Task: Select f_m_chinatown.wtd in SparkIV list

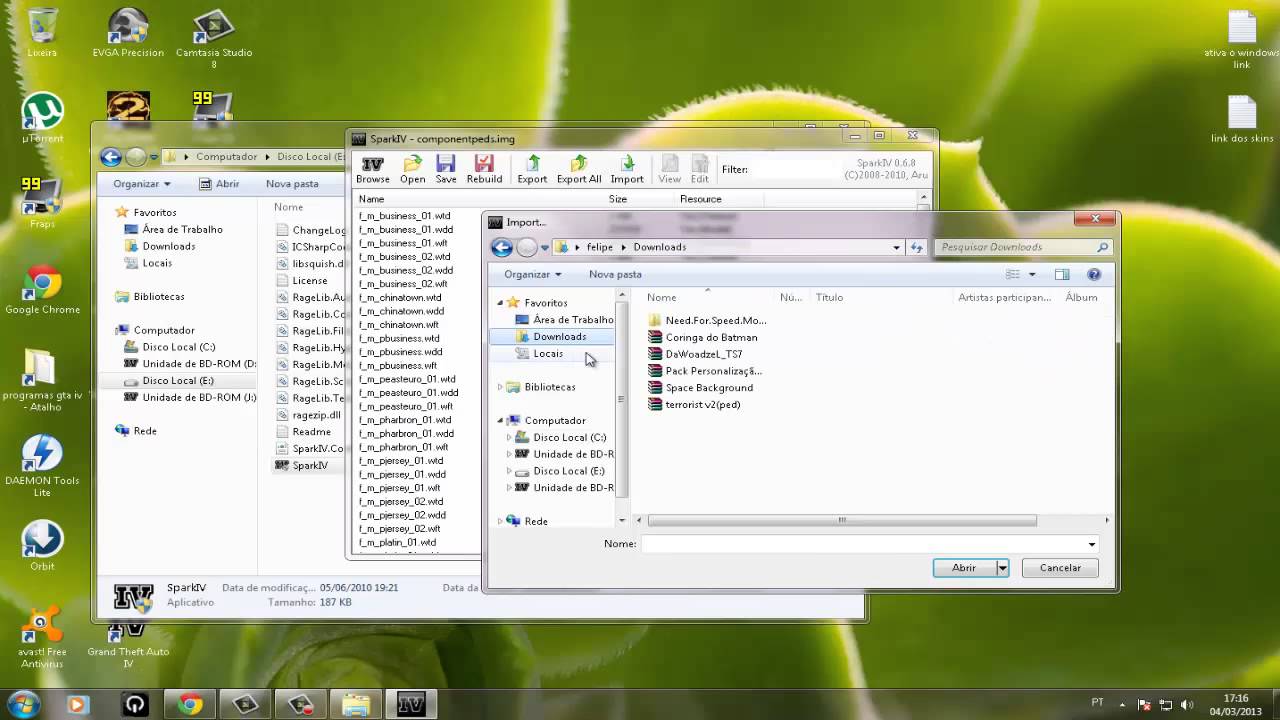Action: [x=400, y=298]
